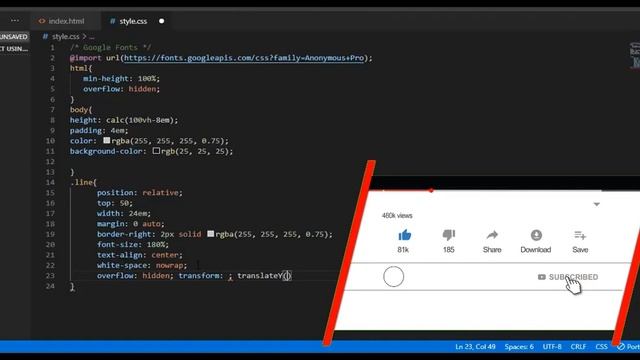The height and width of the screenshot is (360, 640).
Task: Click the '.line{' selector on line 14
Action: click(83, 182)
